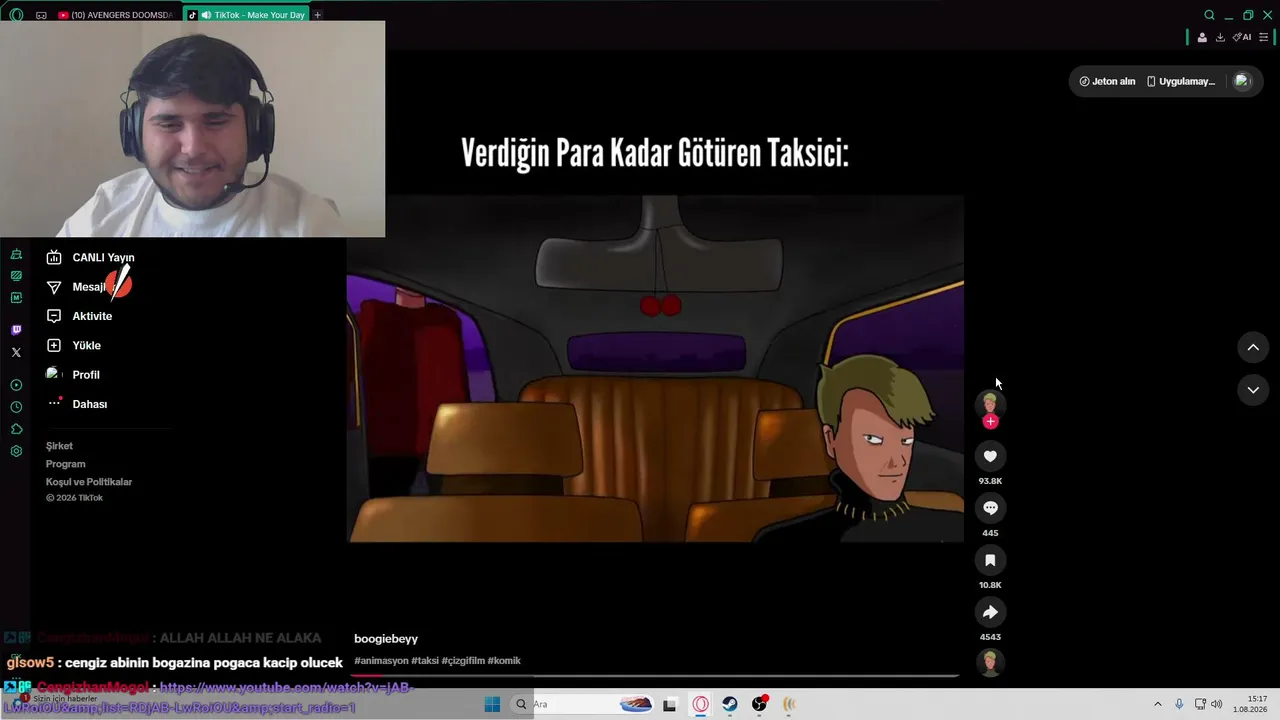Click the Windows taskbar search box
The height and width of the screenshot is (720, 1280).
pos(583,704)
